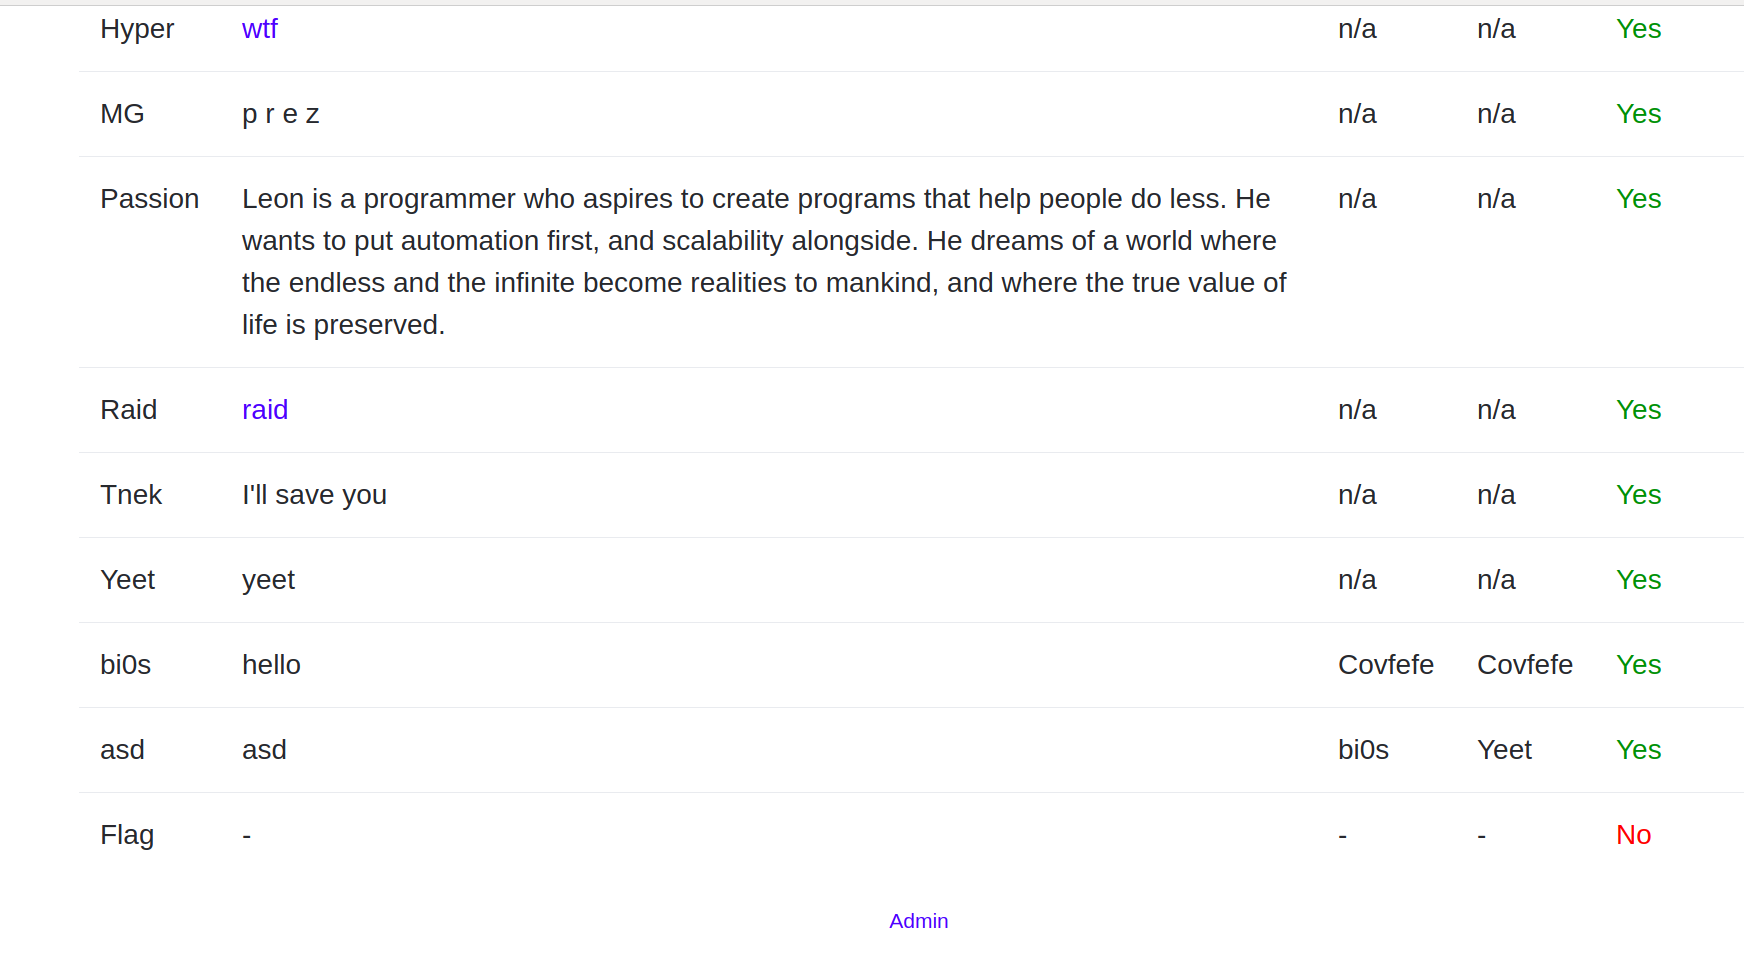Select the MG name cell

point(122,114)
